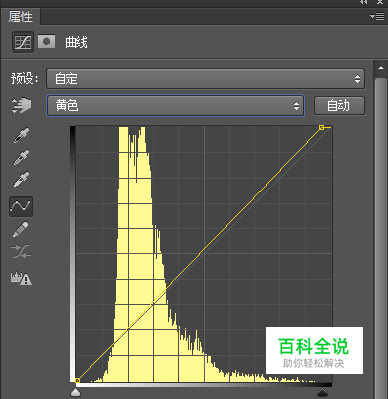Select the pencil draw-curve tool
This screenshot has width=388, height=399.
coord(21,229)
